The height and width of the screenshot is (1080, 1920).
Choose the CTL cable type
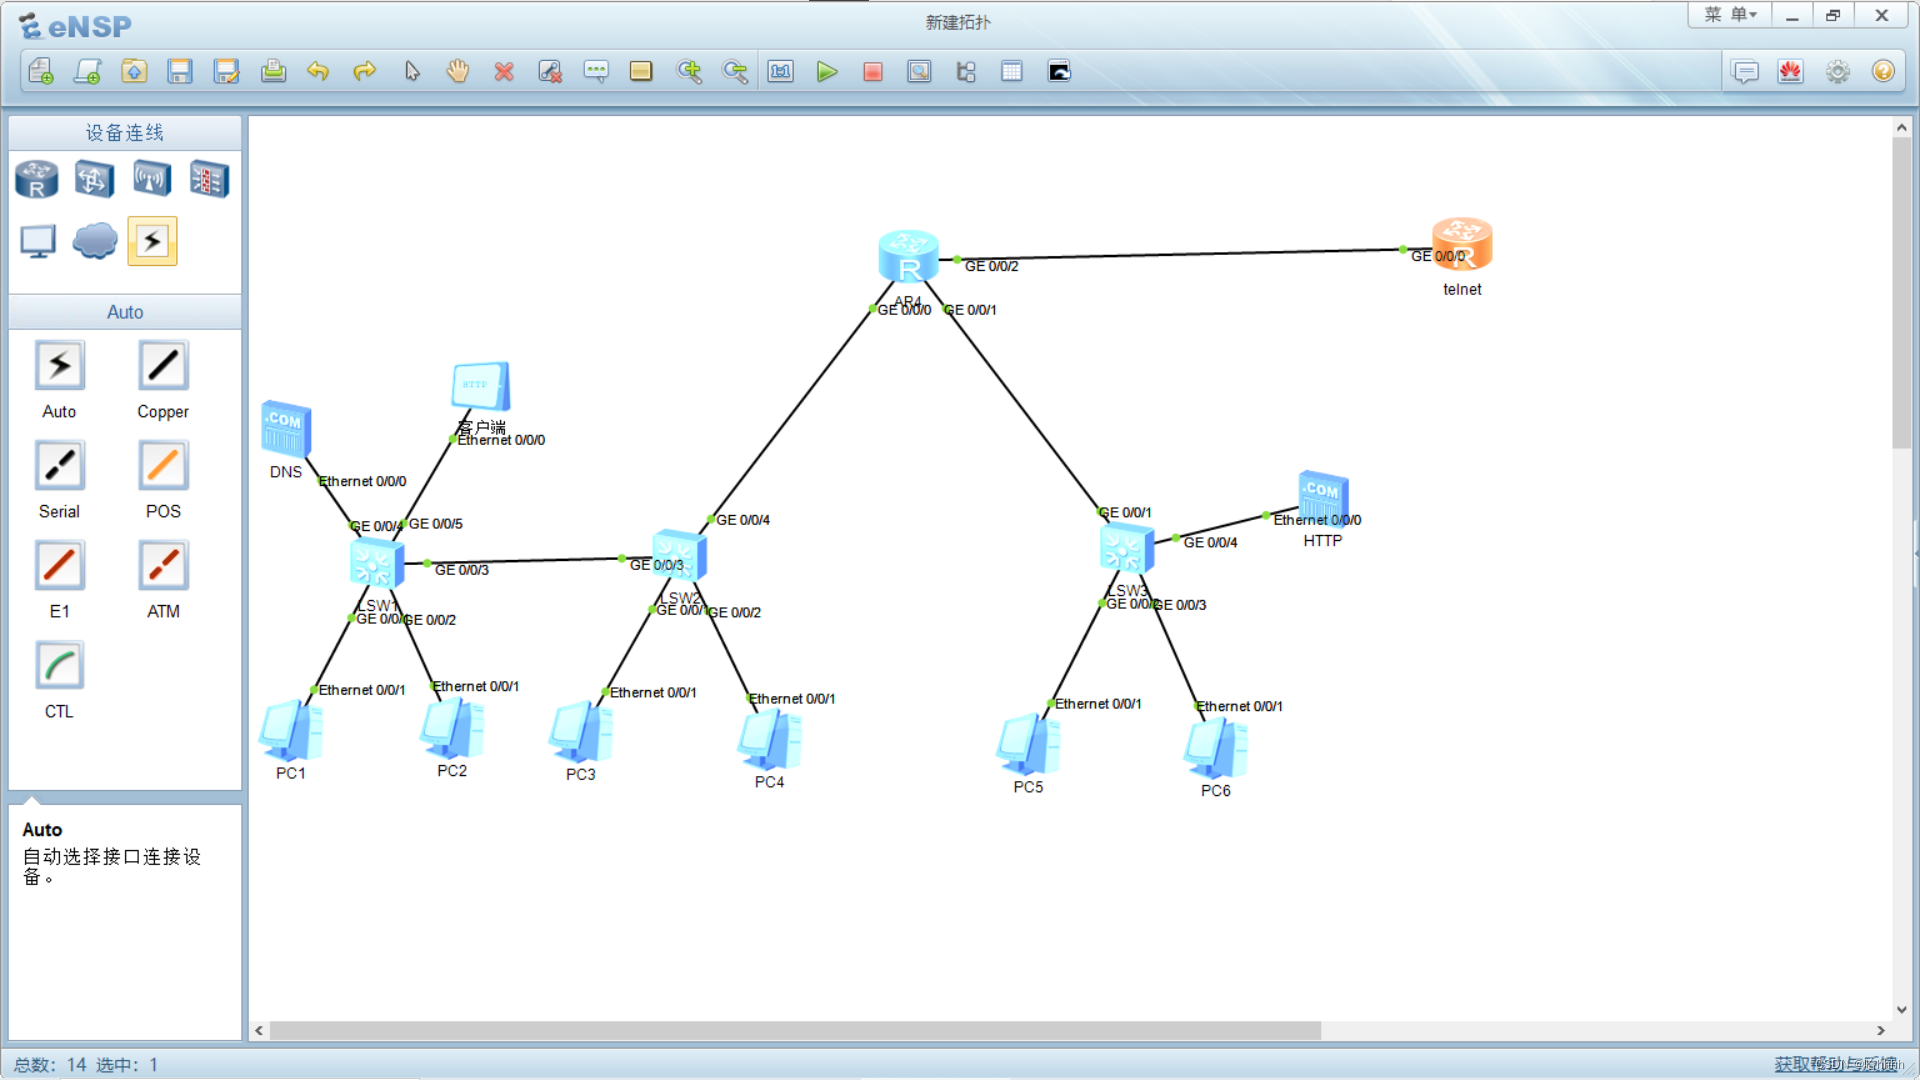(59, 667)
